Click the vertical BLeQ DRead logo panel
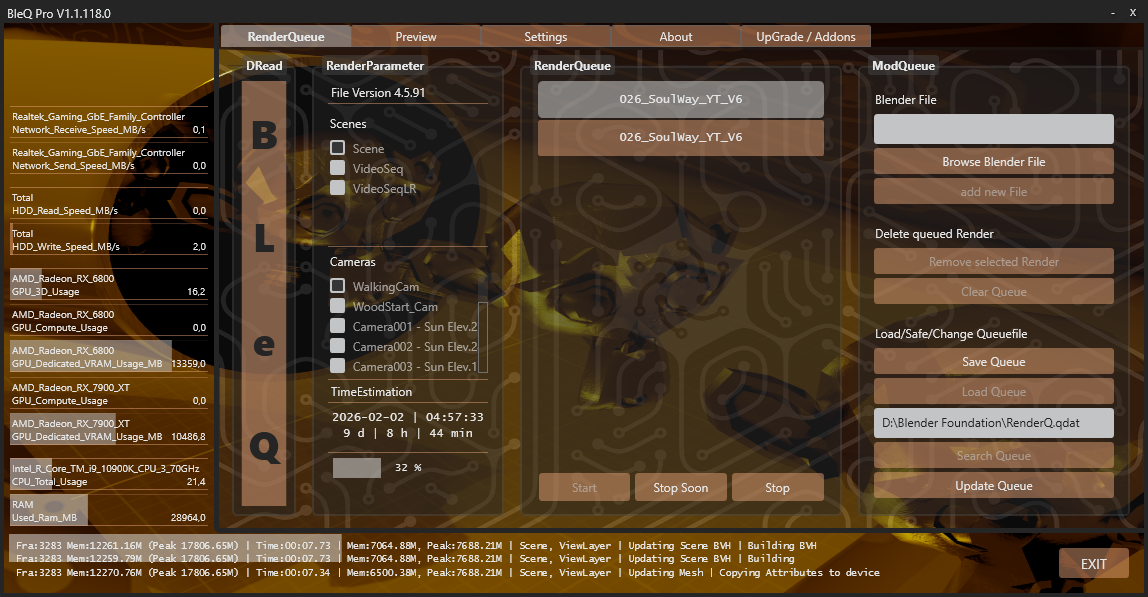Image resolution: width=1148 pixels, height=597 pixels. coord(264,293)
